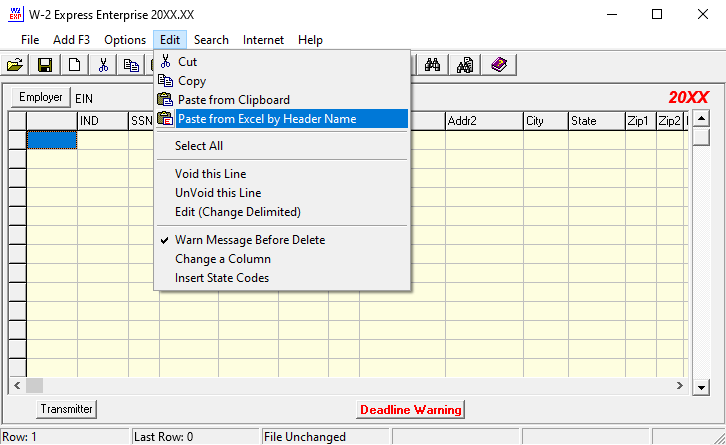Open the Search menu
Screen dimensions: 726x445
[x=211, y=40]
